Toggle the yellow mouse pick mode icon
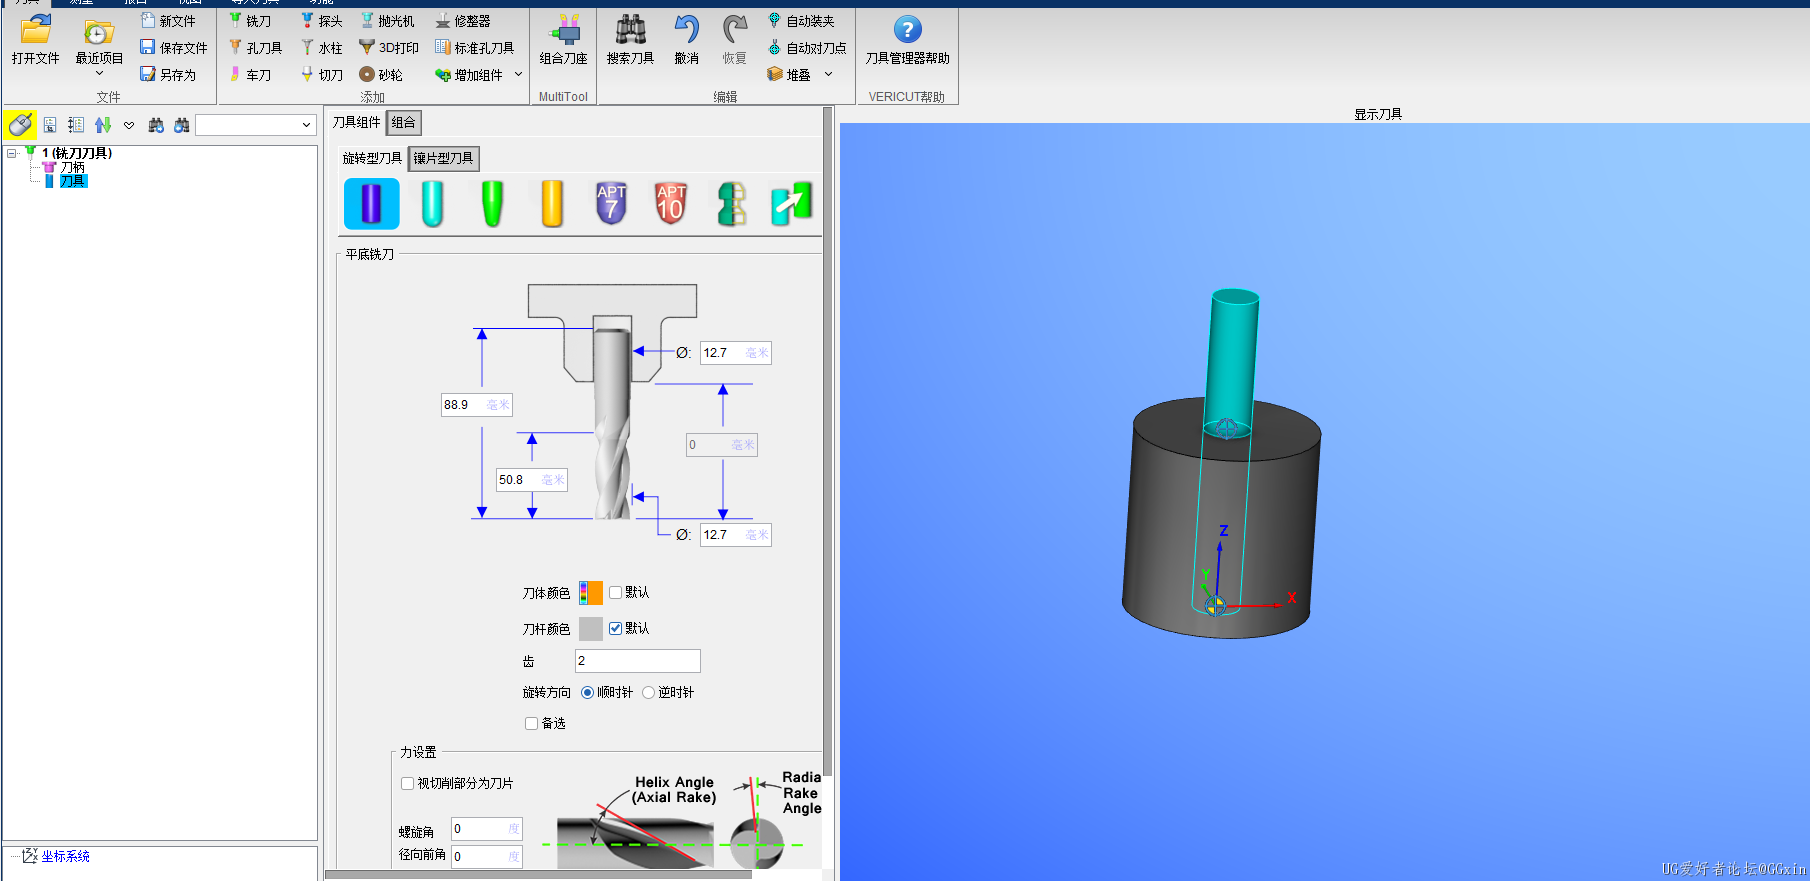The height and width of the screenshot is (881, 1810). point(20,125)
